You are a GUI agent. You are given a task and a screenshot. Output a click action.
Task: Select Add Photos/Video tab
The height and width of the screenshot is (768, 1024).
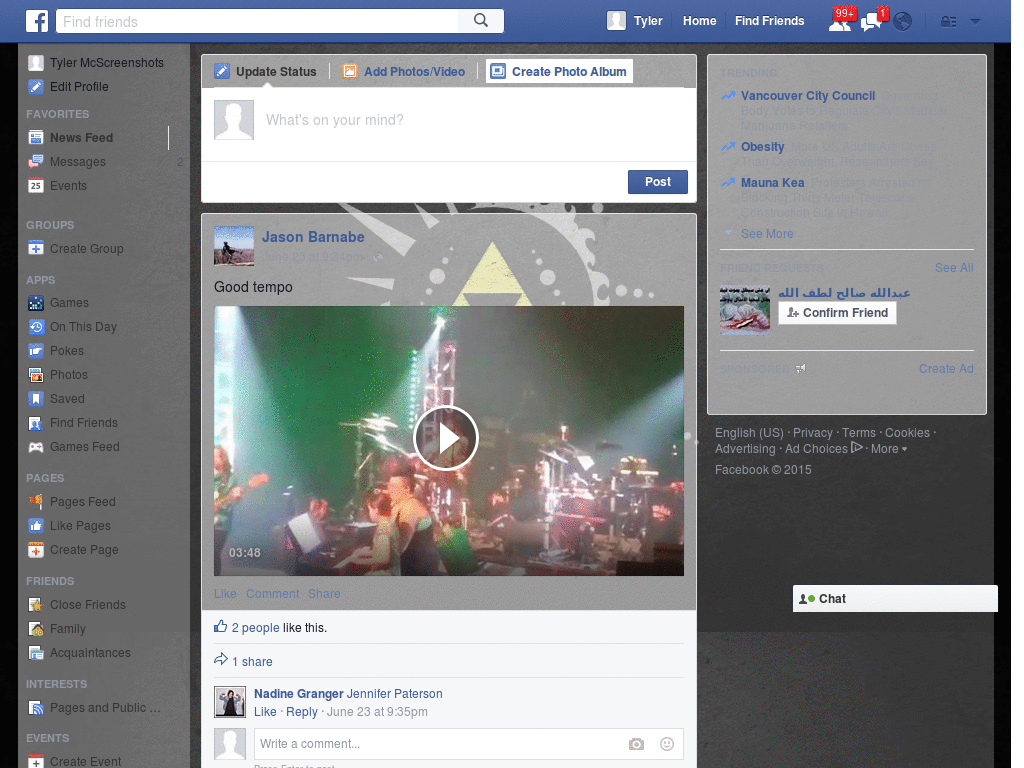point(404,72)
